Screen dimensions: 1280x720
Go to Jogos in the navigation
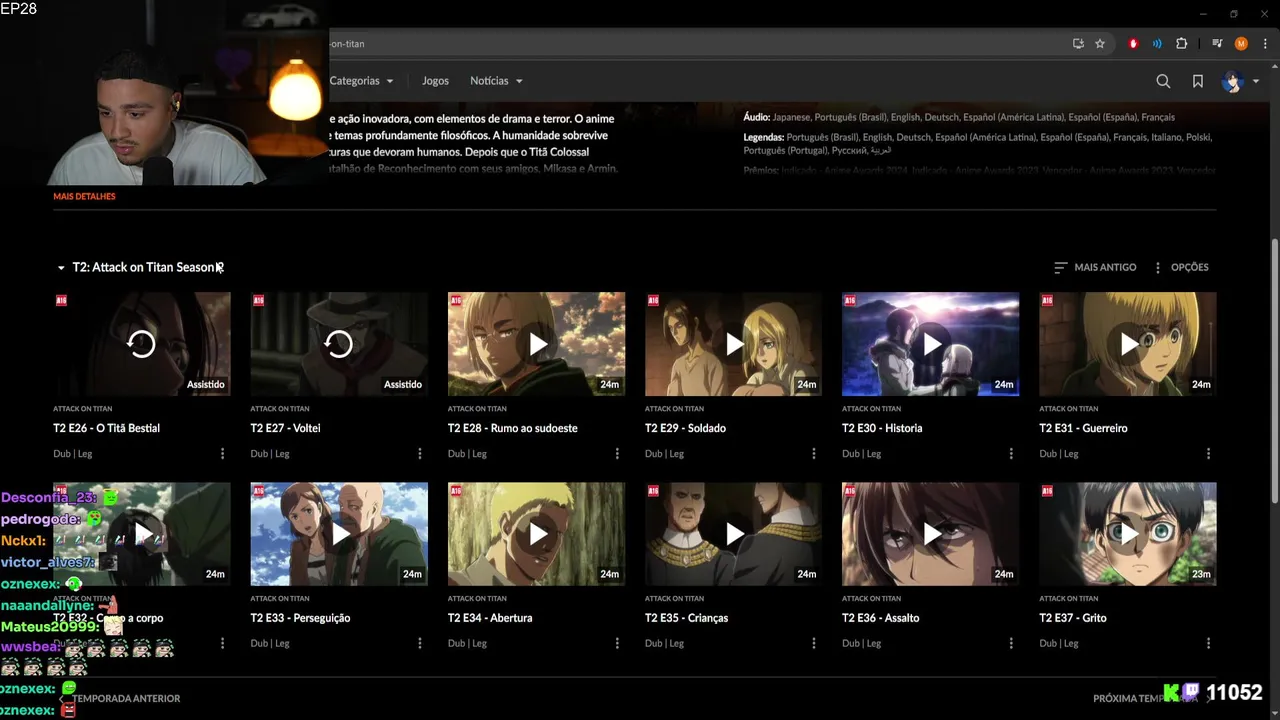coord(435,81)
